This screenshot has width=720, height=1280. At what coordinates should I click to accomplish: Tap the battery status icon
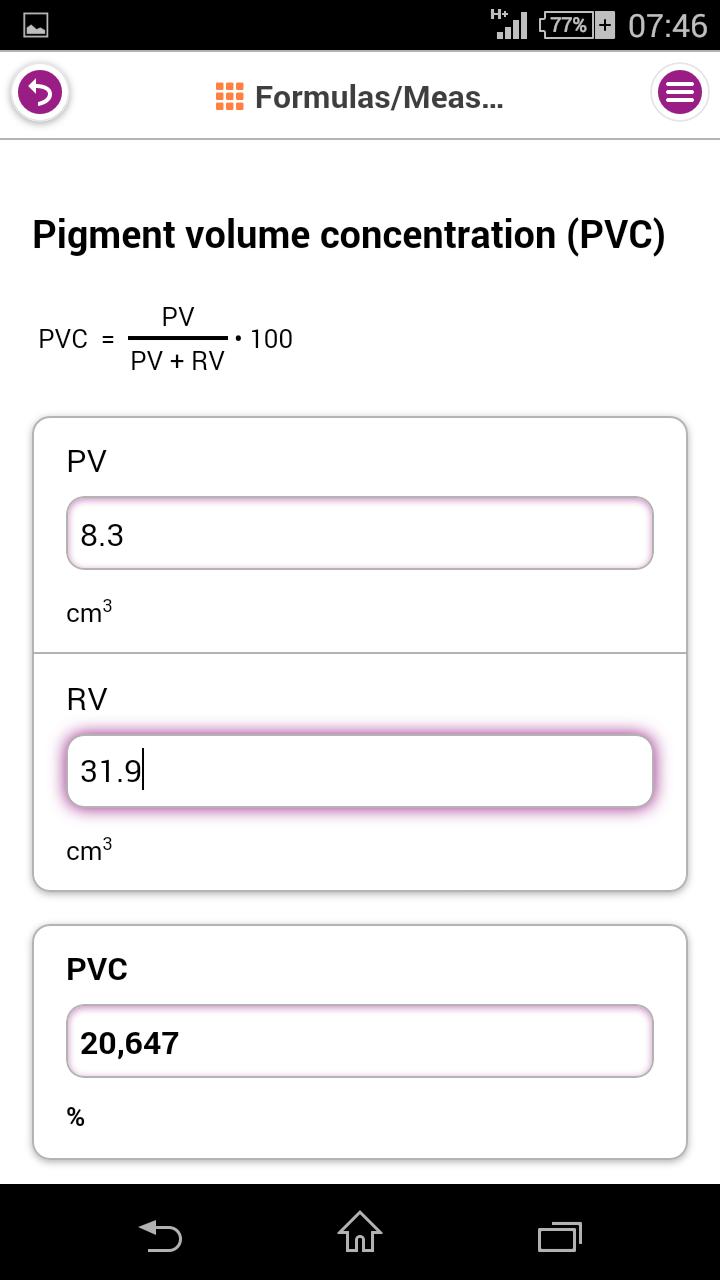pyautogui.click(x=577, y=25)
